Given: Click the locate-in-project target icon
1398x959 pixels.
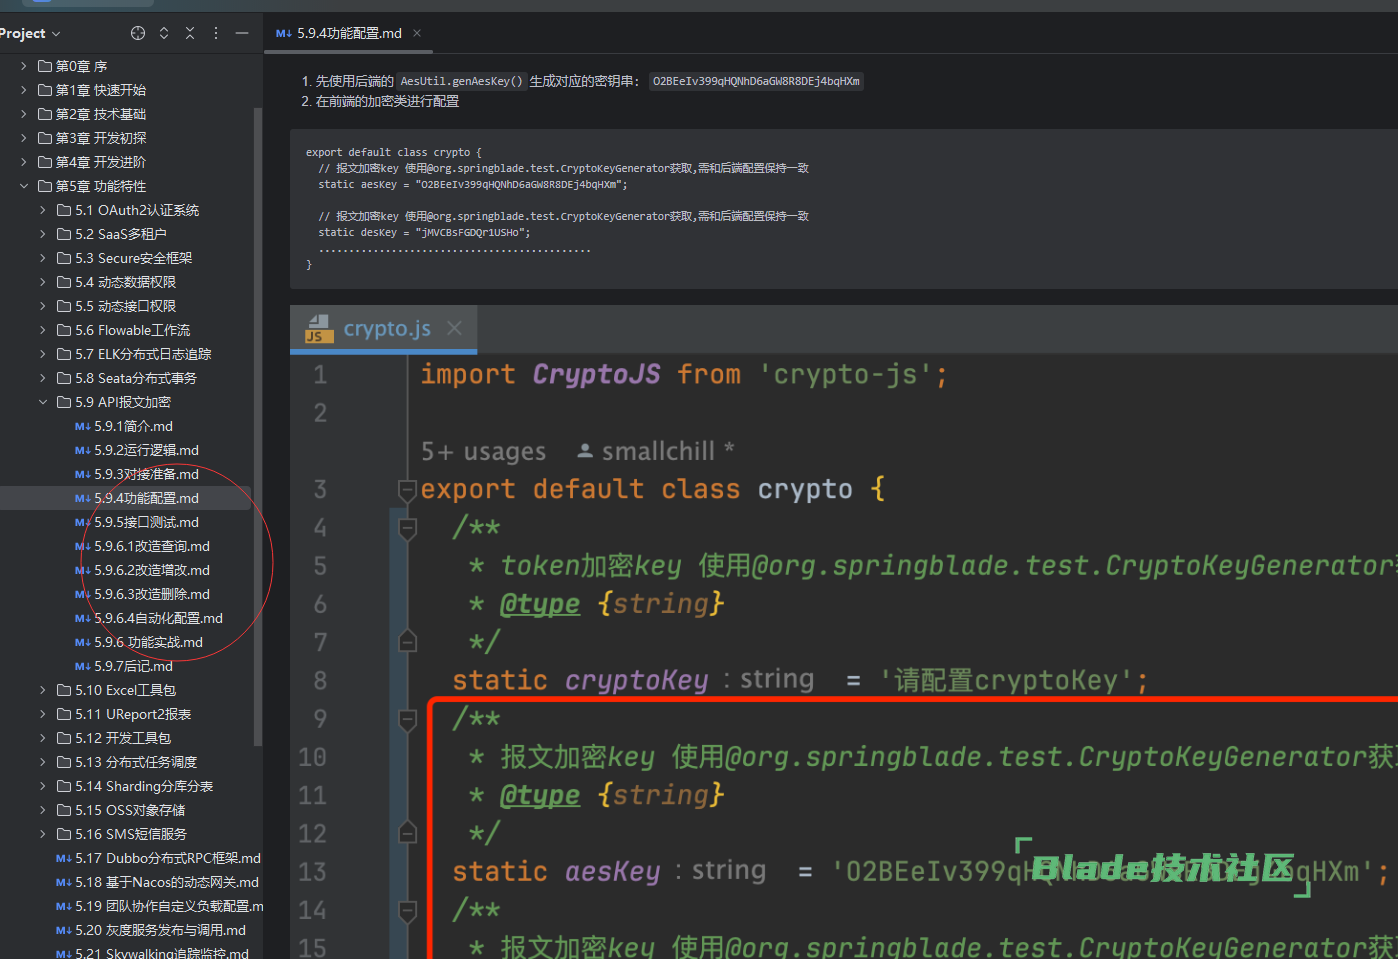Looking at the screenshot, I should coord(138,33).
